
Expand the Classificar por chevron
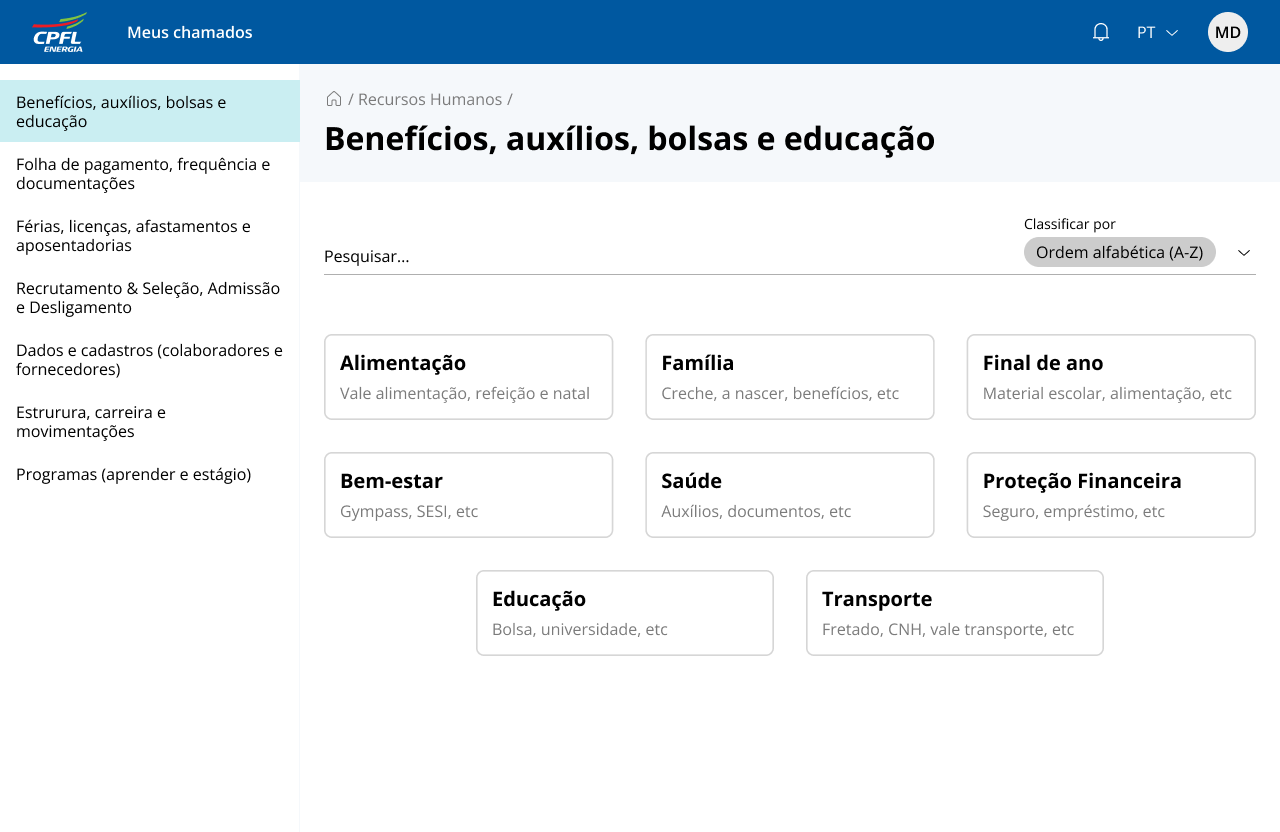[x=1244, y=253]
